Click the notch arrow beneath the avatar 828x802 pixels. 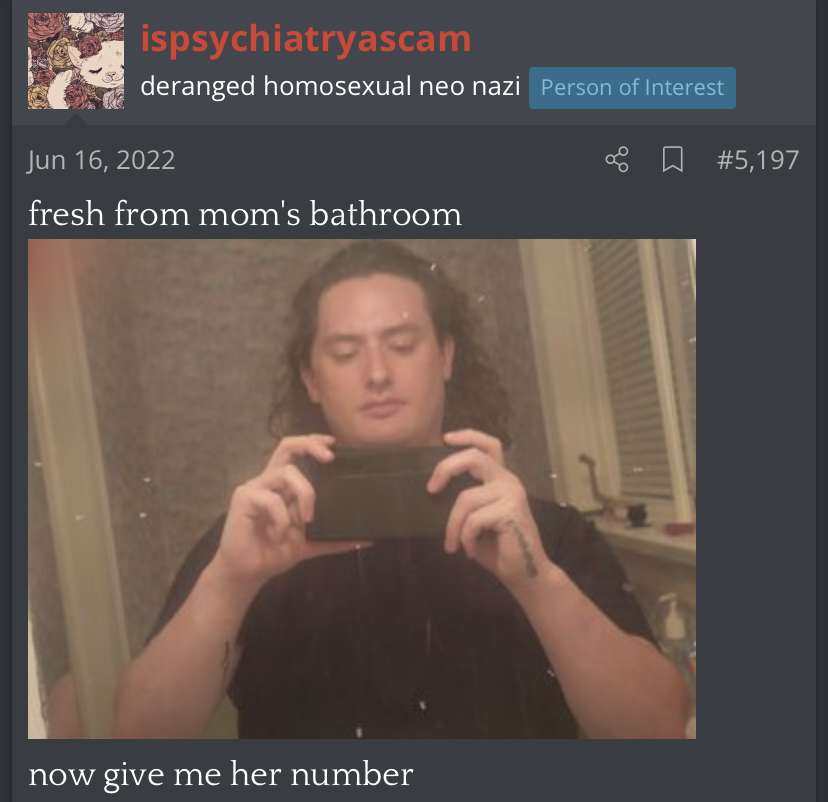point(76,119)
